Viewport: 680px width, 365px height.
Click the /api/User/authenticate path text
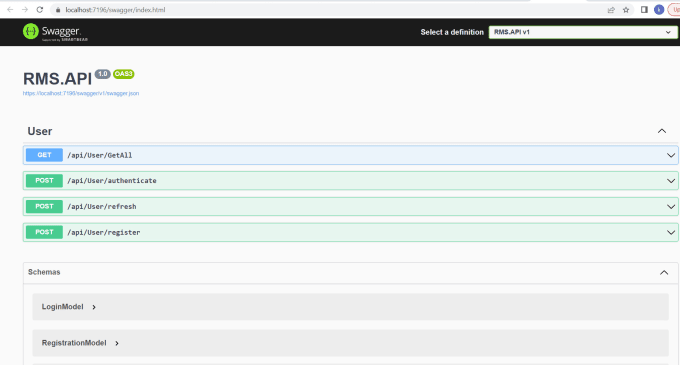[112, 181]
